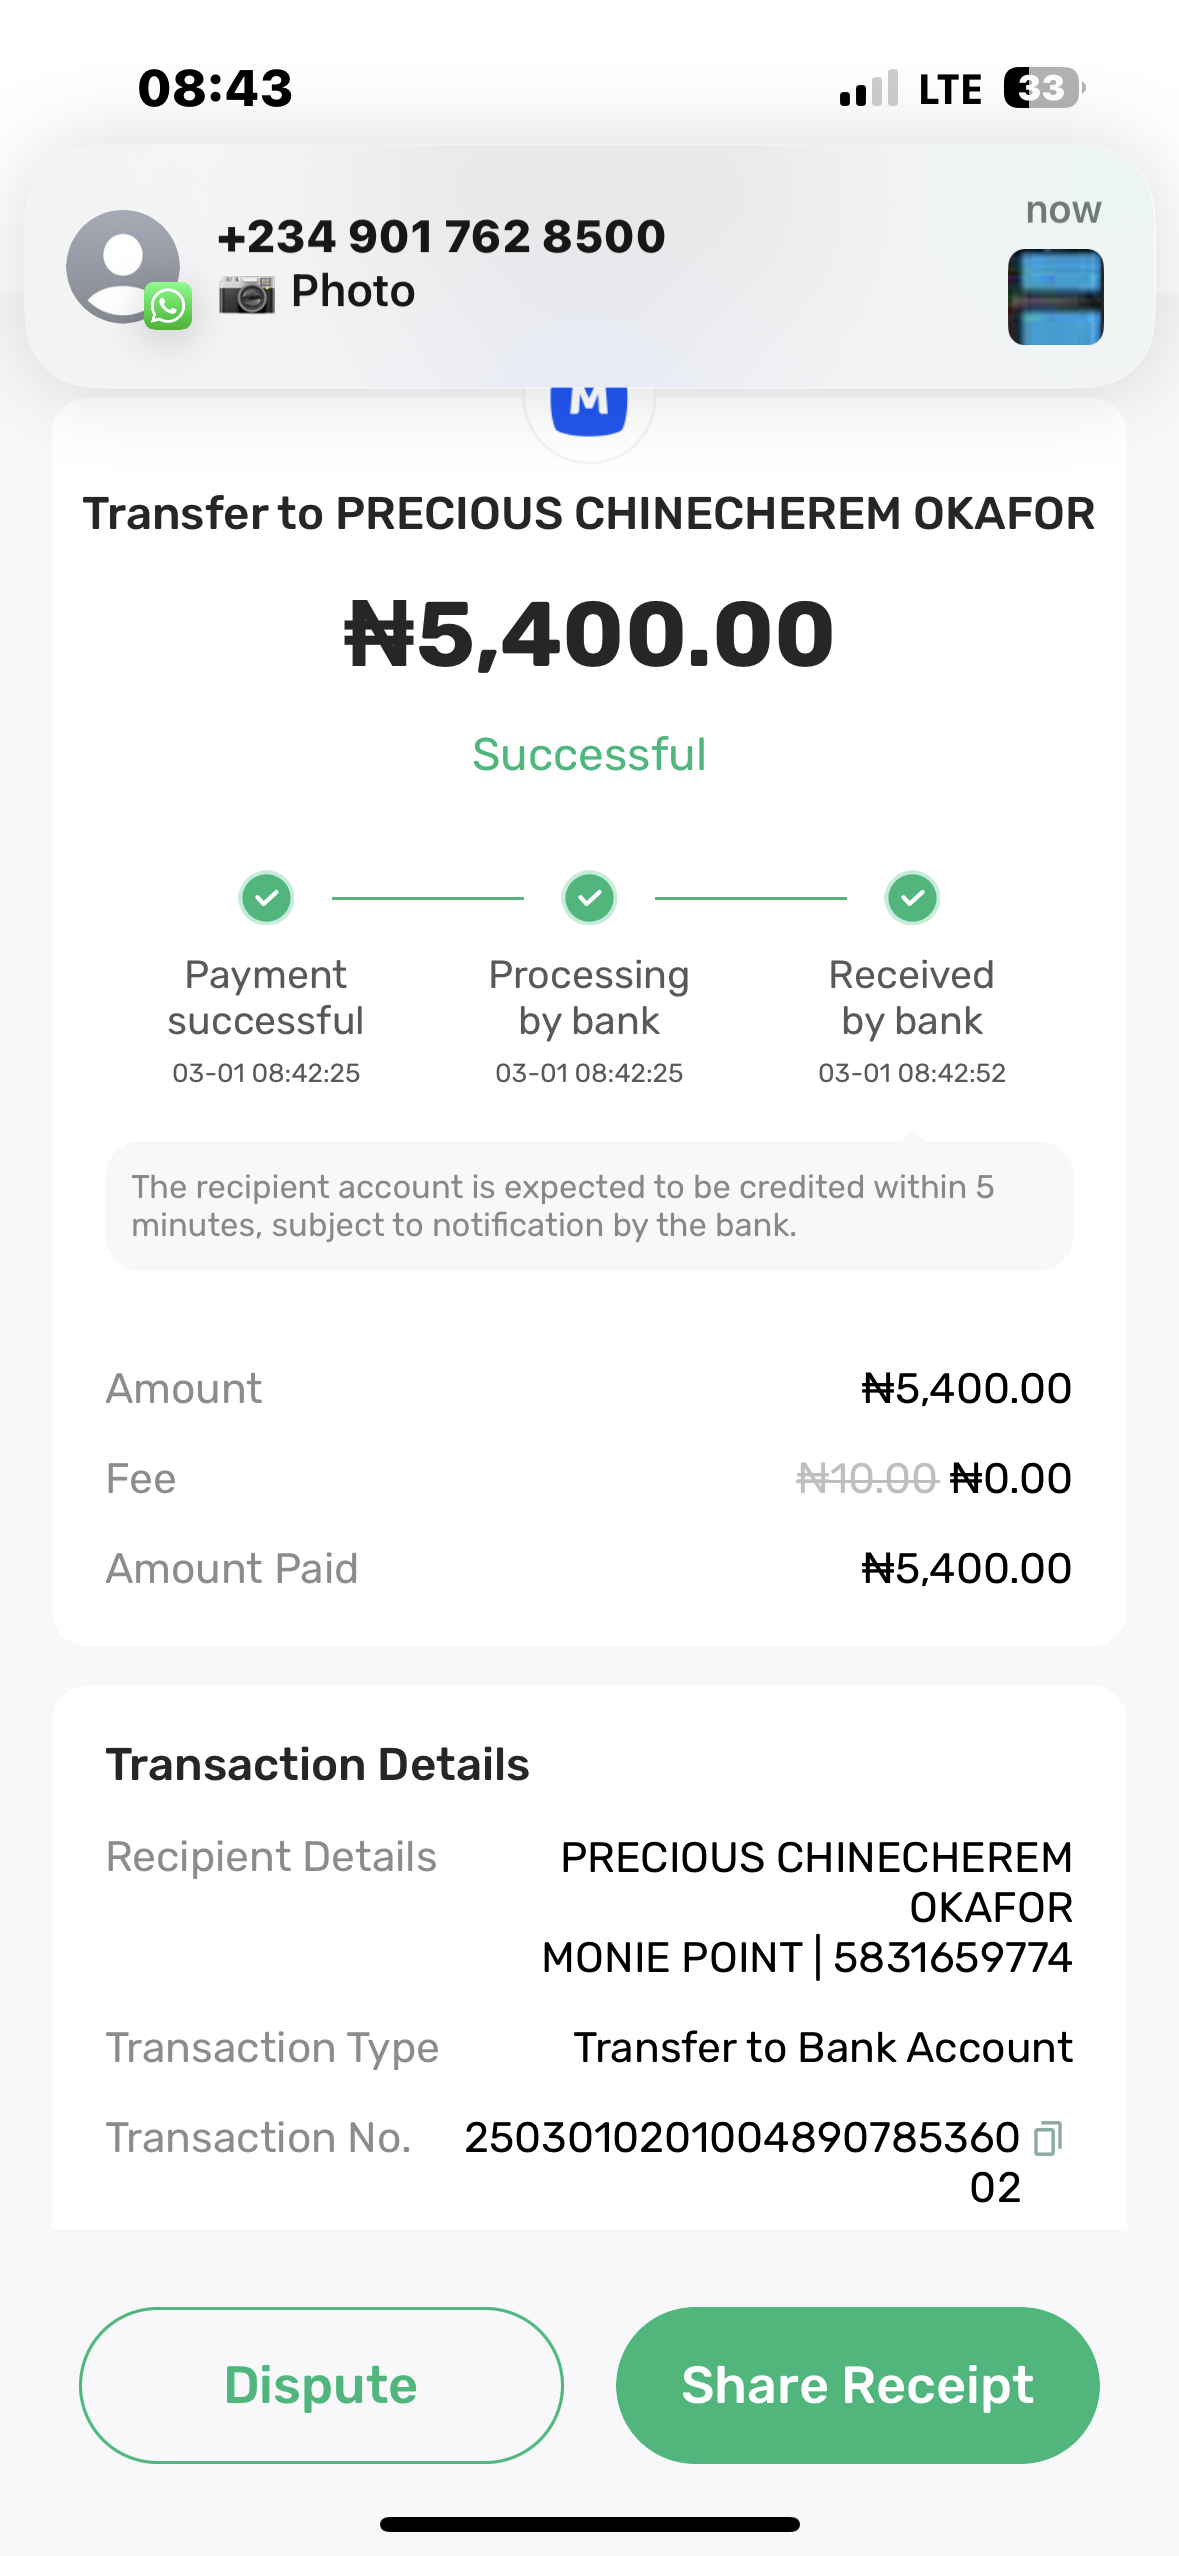The image size is (1179, 2556).
Task: Tap the Payment successful green checkmark
Action: coord(266,897)
